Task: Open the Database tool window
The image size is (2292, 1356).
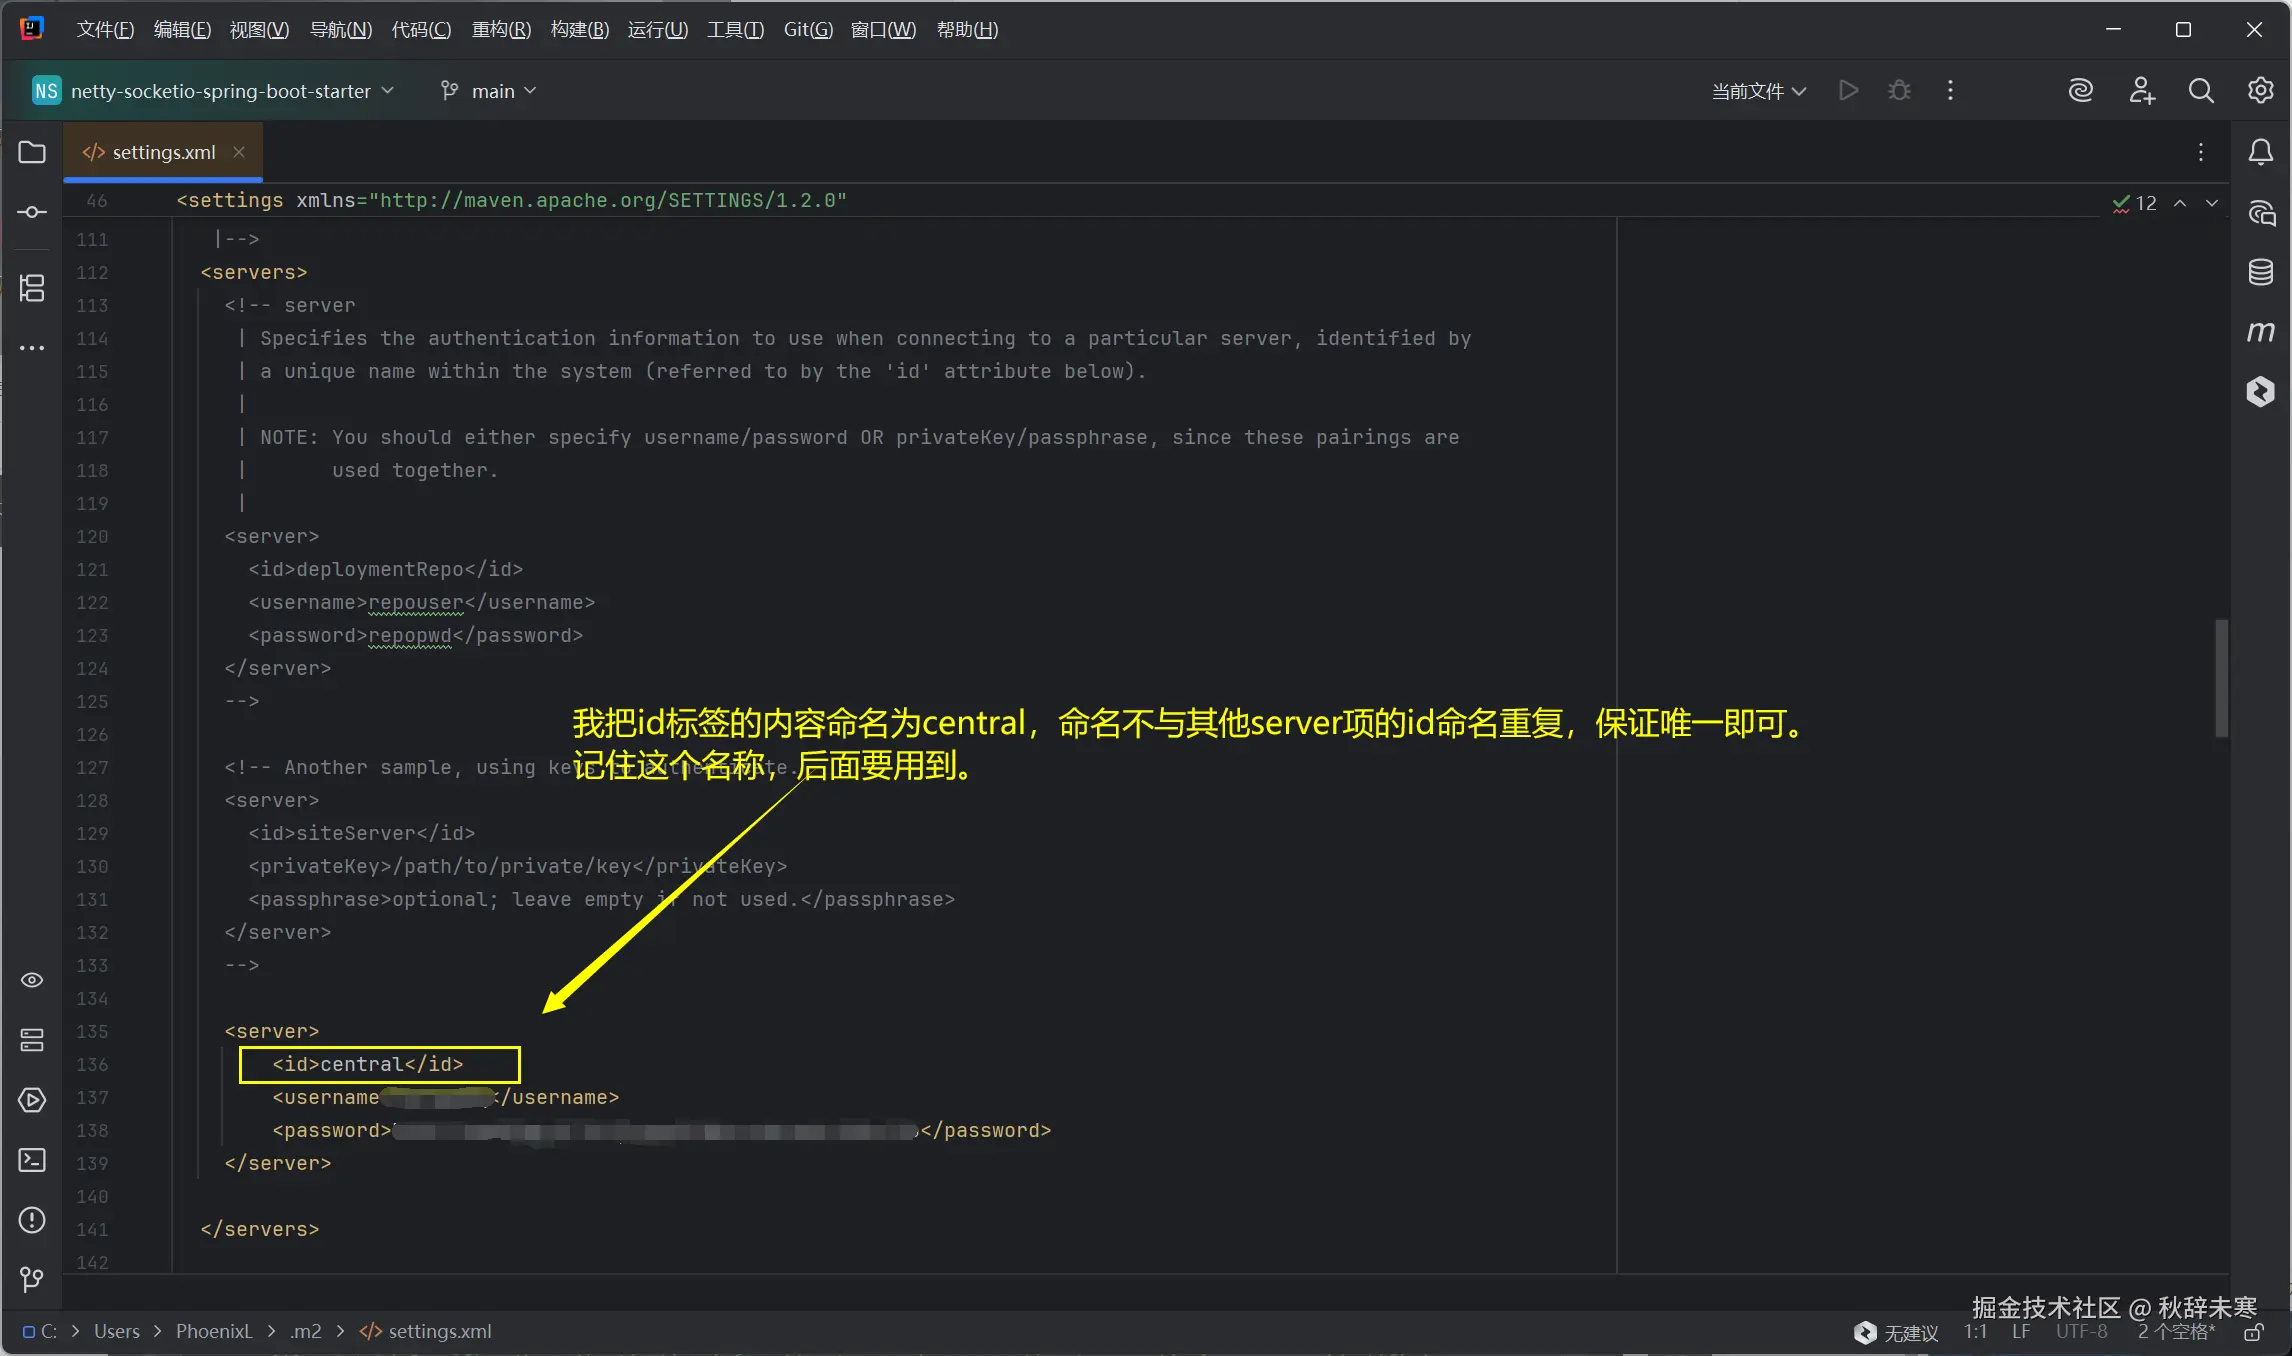Action: 2260,272
